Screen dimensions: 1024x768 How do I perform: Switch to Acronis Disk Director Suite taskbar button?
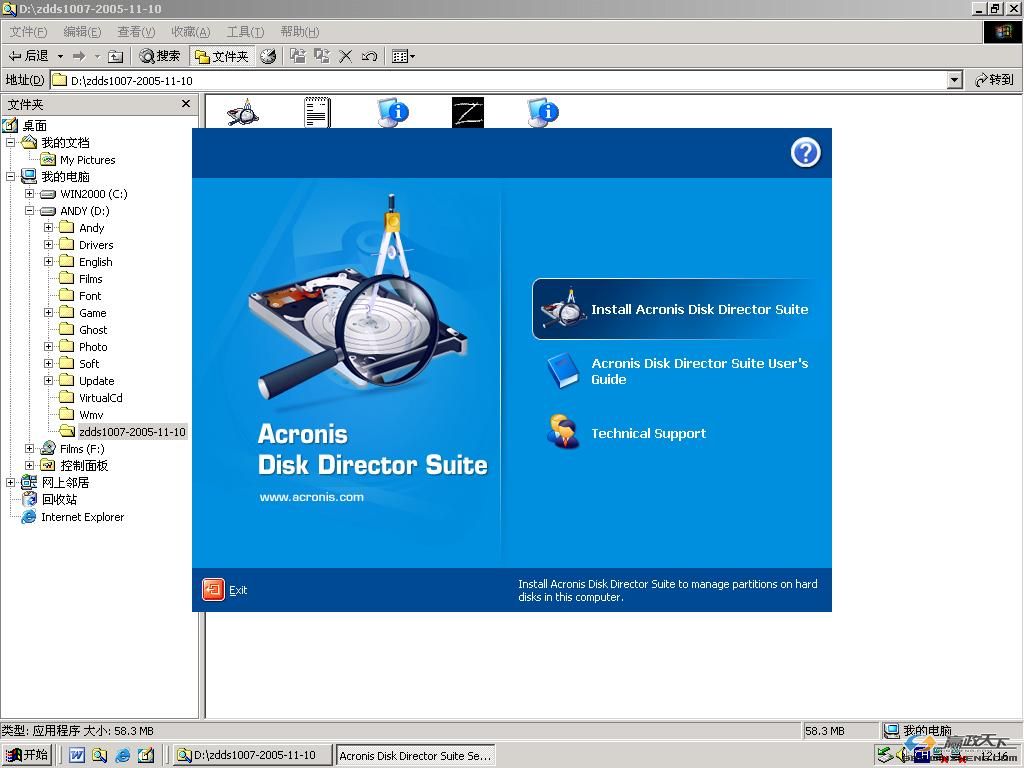click(415, 755)
